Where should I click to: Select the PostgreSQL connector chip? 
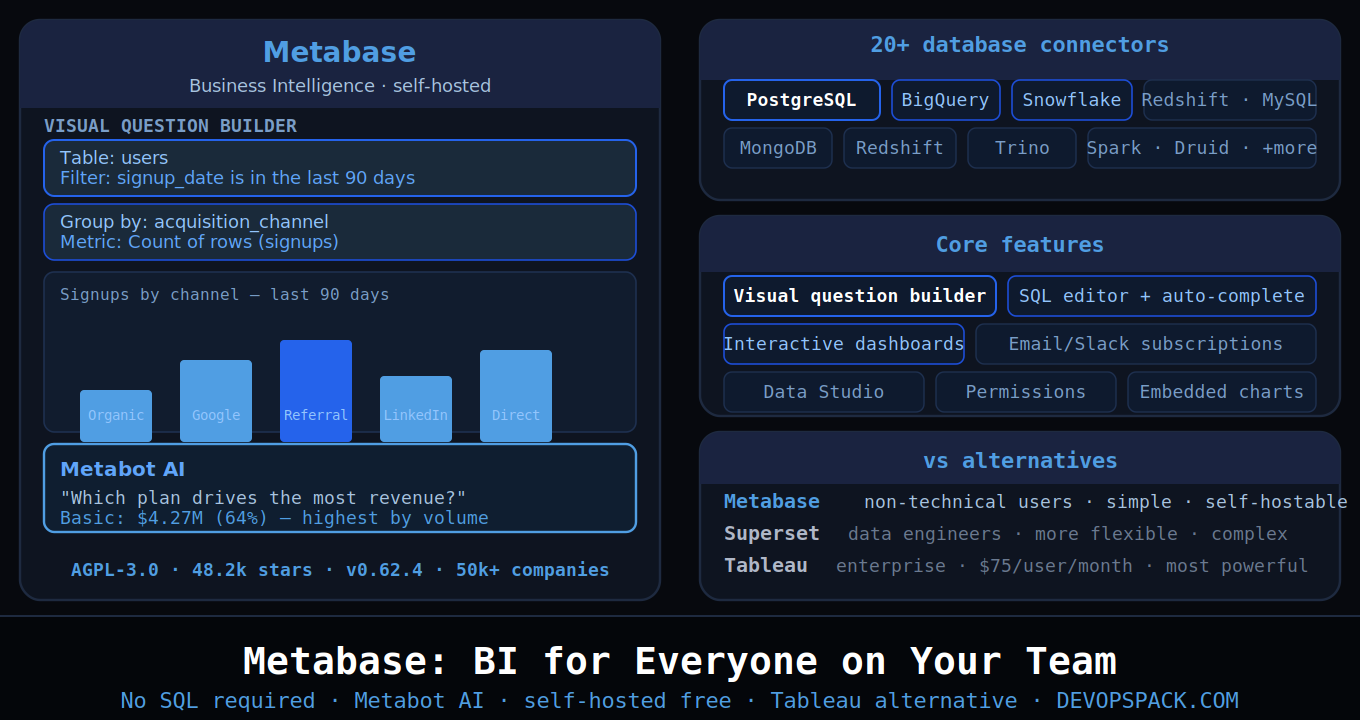coord(802,100)
